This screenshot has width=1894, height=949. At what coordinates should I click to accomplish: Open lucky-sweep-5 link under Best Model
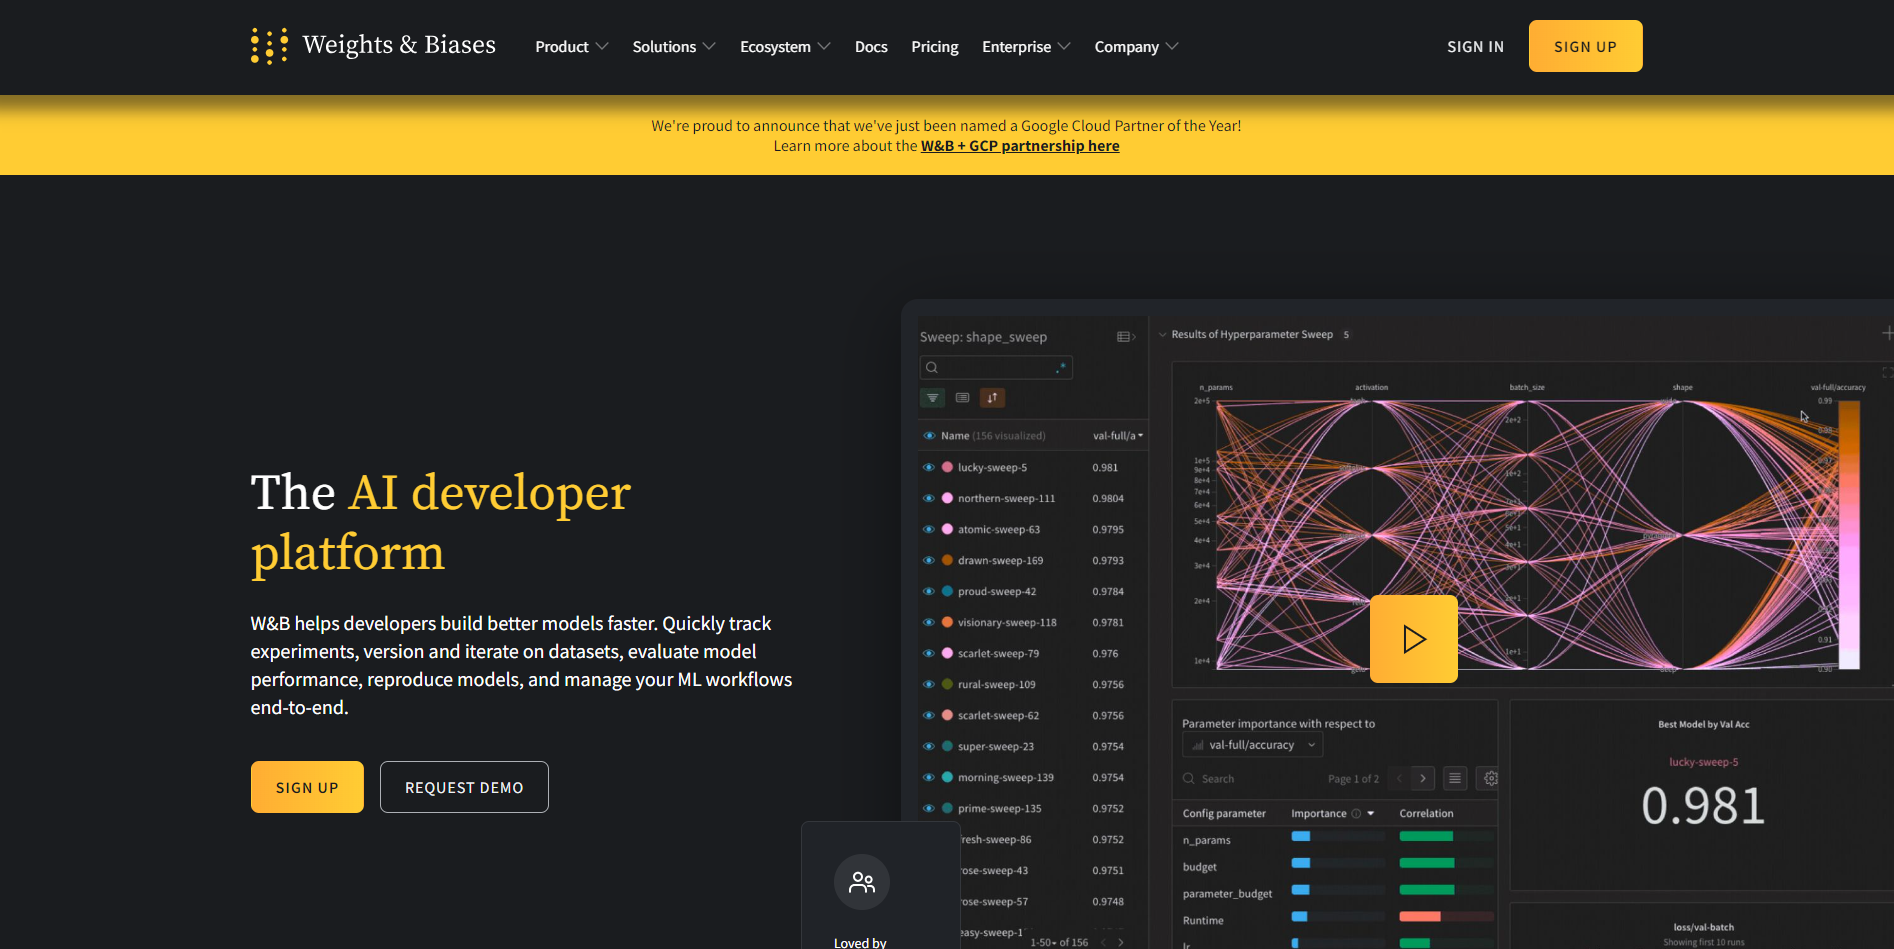[1703, 762]
